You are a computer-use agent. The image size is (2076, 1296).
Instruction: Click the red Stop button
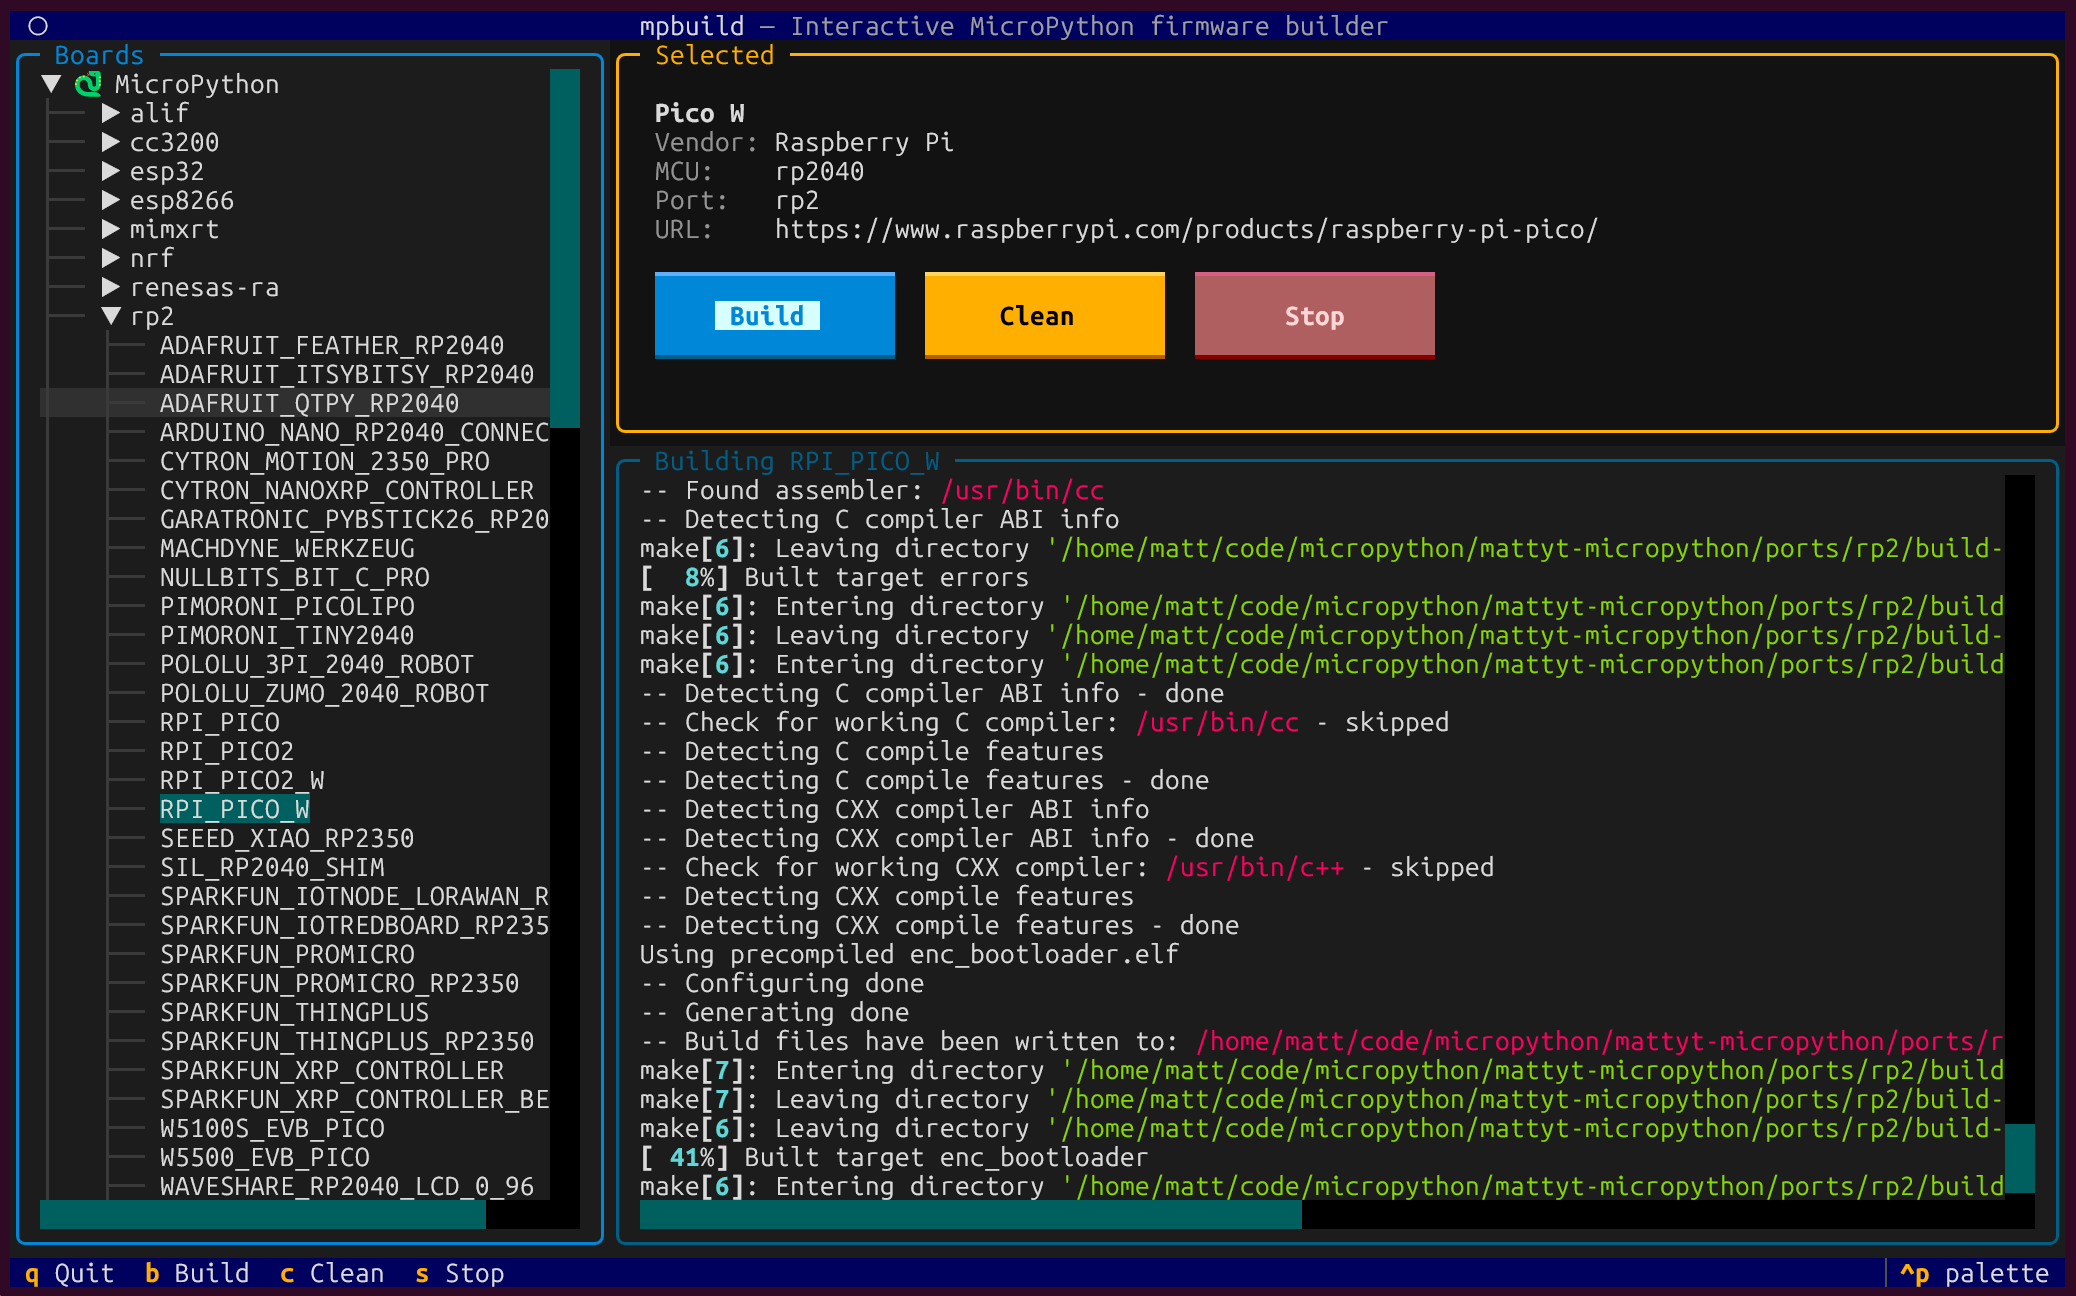coord(1315,315)
